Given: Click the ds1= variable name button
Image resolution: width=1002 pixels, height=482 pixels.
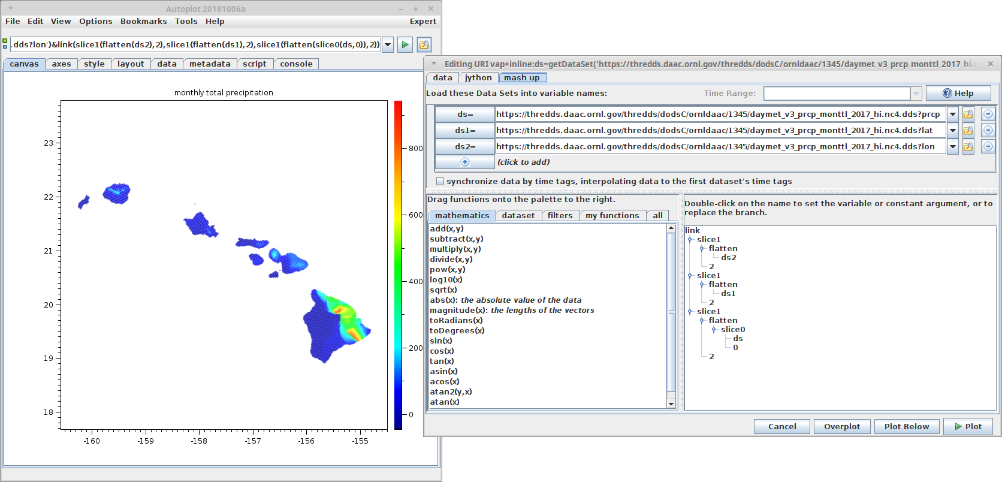Looking at the screenshot, I should click(x=465, y=130).
